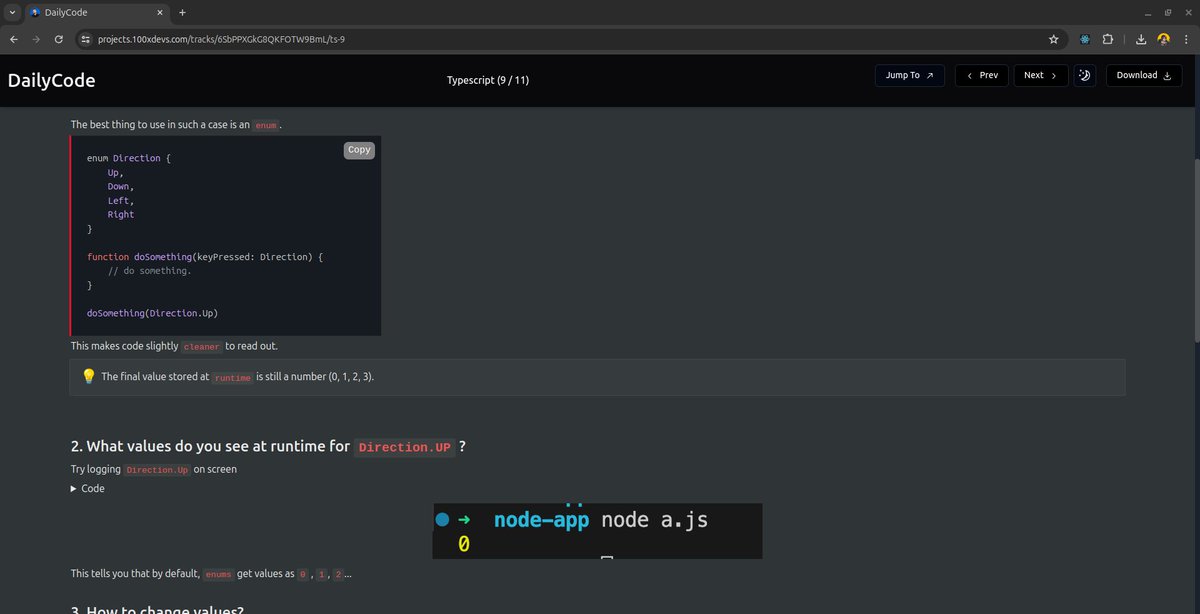1200x614 pixels.
Task: Click the 'runtime' inline code tag
Action: tap(232, 378)
